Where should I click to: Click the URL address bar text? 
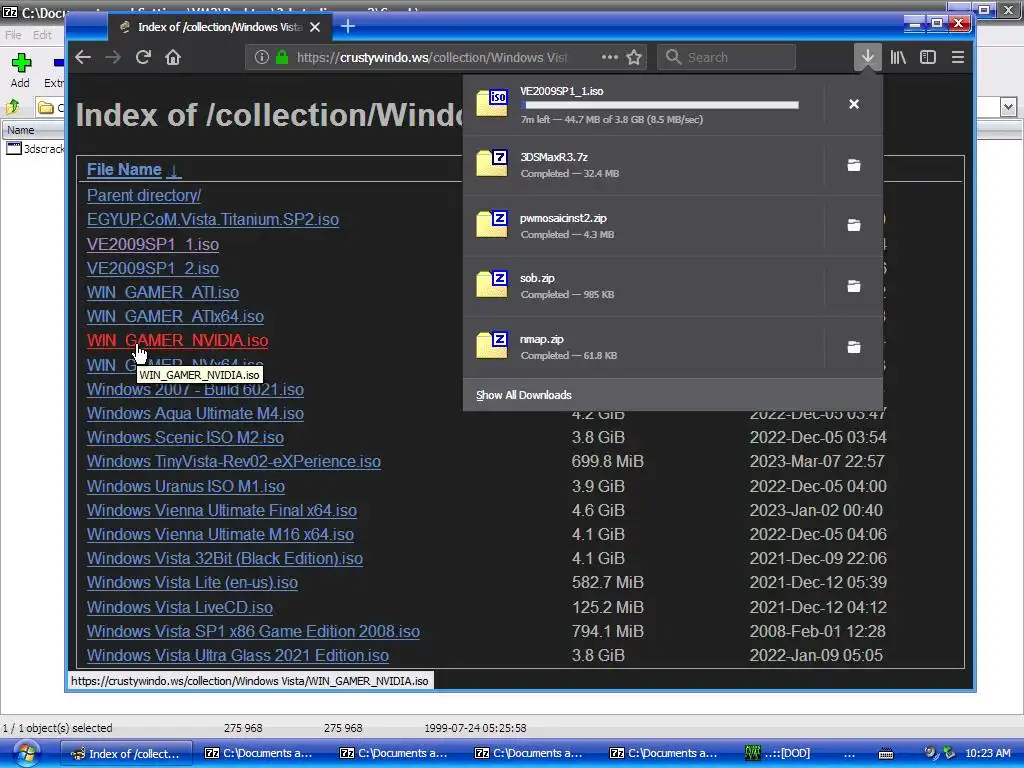click(432, 57)
